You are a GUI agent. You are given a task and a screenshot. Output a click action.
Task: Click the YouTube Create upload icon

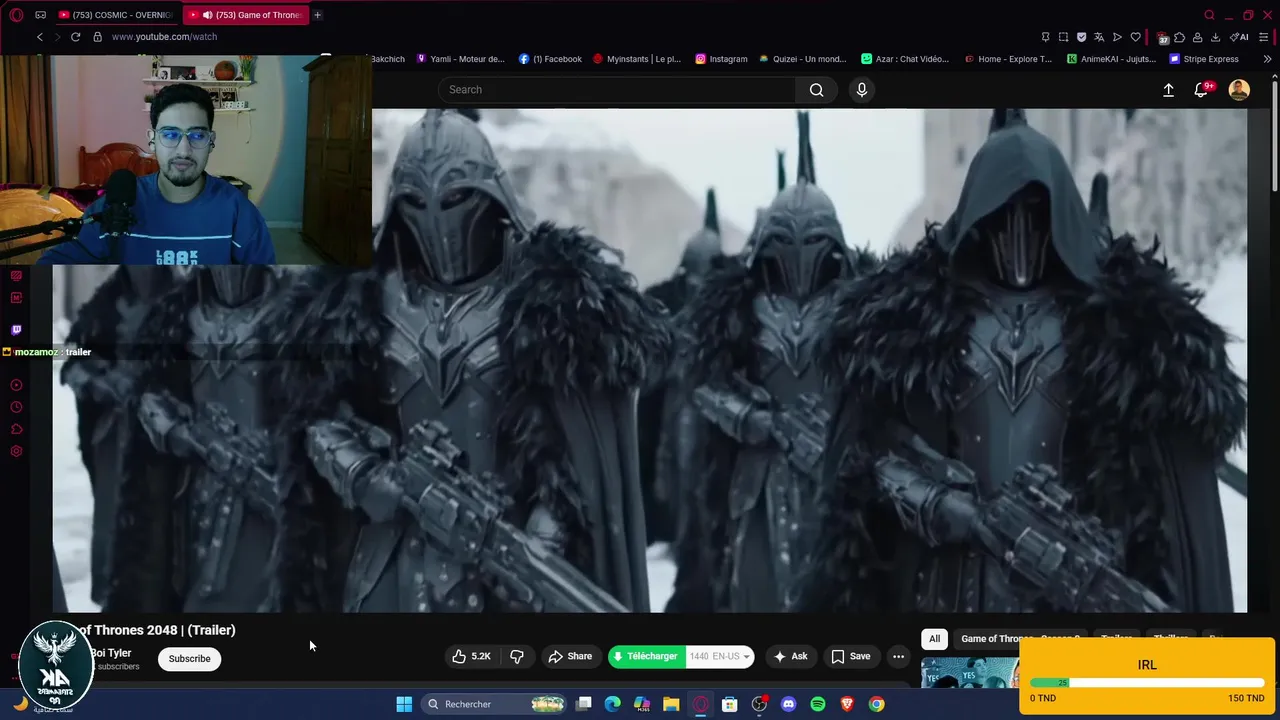pos(1168,90)
